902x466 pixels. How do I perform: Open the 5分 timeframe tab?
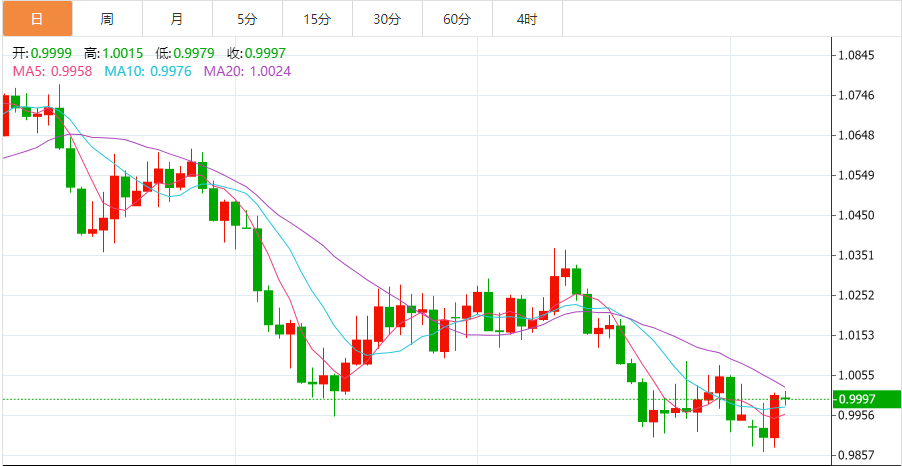pyautogui.click(x=247, y=19)
